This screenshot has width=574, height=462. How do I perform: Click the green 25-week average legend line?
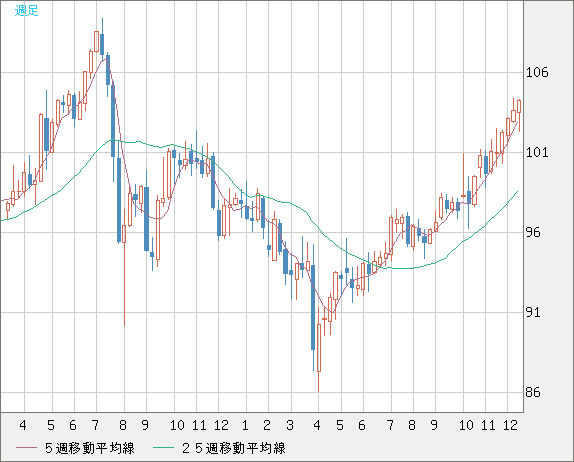tap(164, 448)
